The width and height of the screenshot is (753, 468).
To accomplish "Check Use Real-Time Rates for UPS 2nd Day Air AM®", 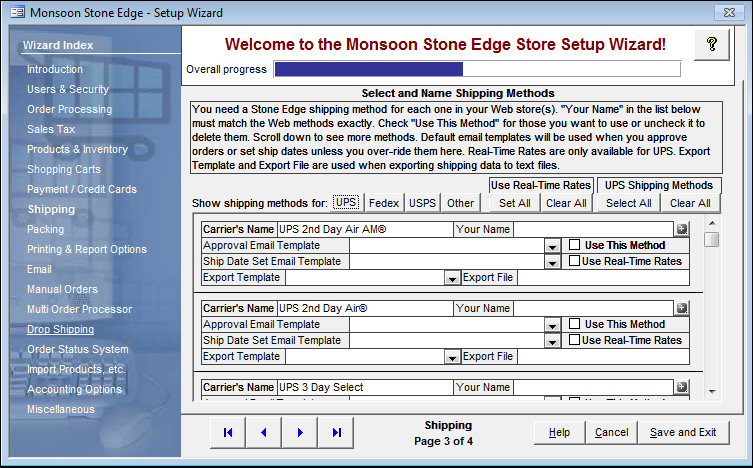I will pos(574,261).
